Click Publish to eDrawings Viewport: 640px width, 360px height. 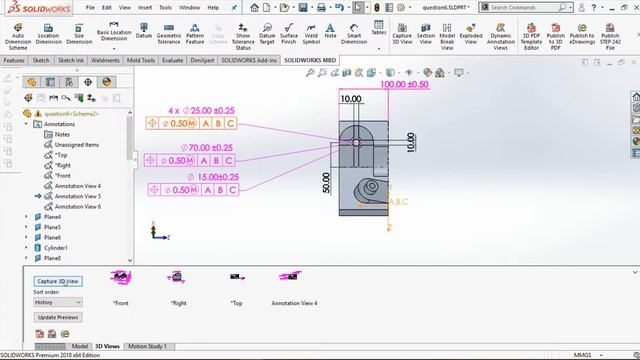point(582,33)
